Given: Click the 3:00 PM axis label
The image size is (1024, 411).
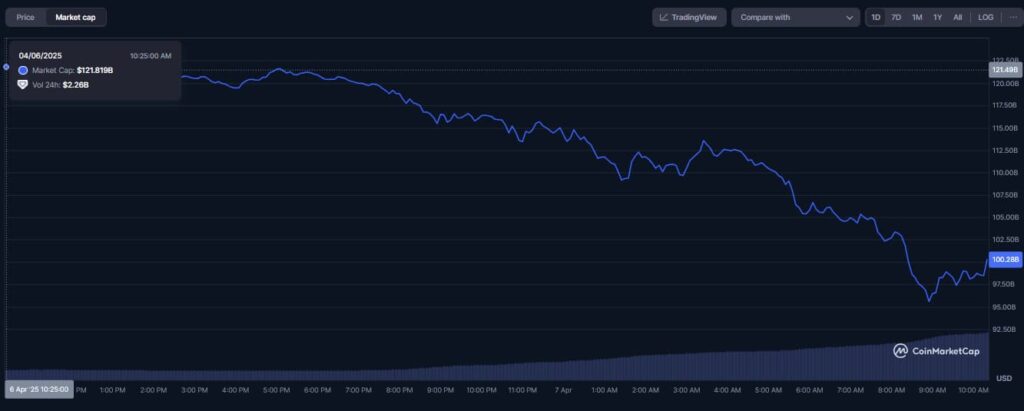Looking at the screenshot, I should coord(194,390).
